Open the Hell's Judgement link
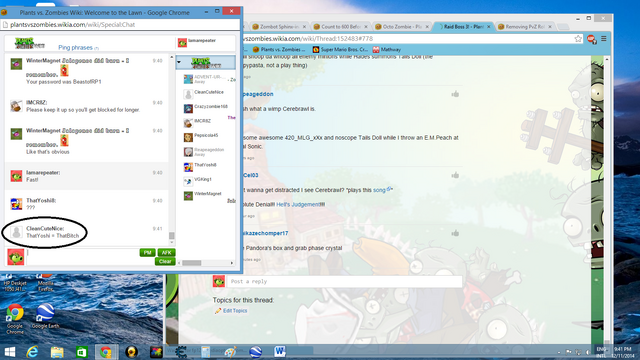 tap(298, 204)
